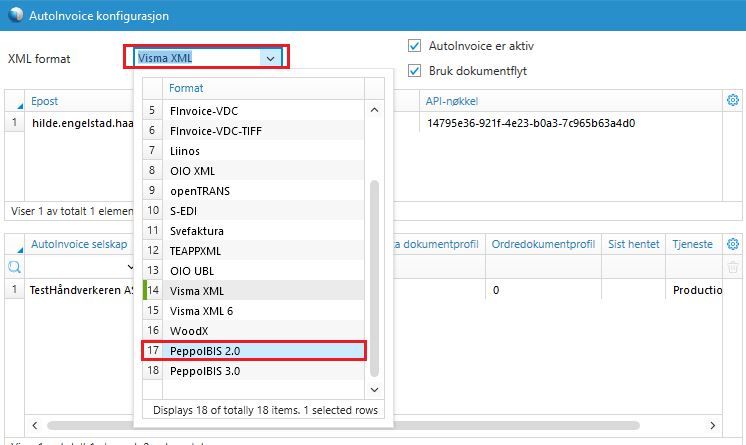
Task: Click the AutoInvoice globe icon in title bar
Action: [16, 15]
